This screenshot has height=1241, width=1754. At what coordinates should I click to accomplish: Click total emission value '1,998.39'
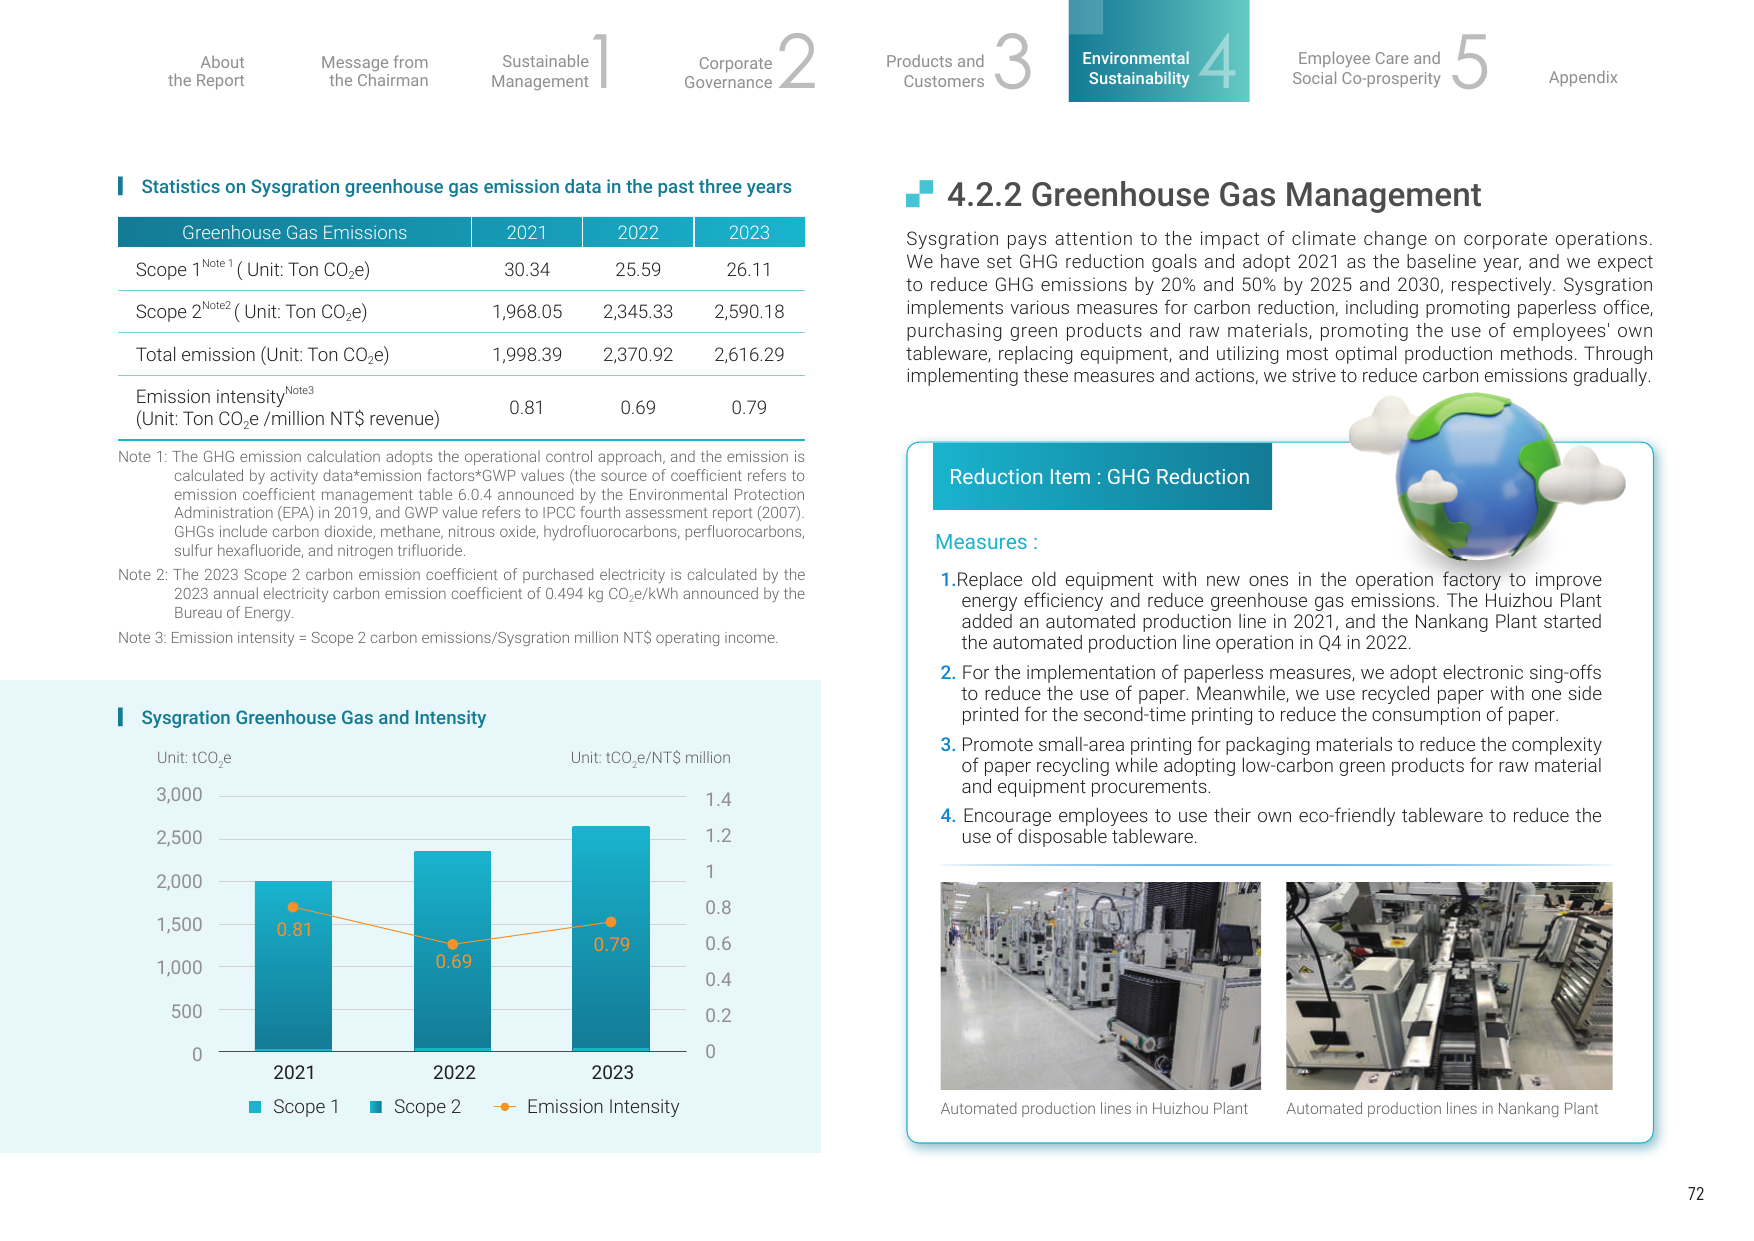(527, 355)
